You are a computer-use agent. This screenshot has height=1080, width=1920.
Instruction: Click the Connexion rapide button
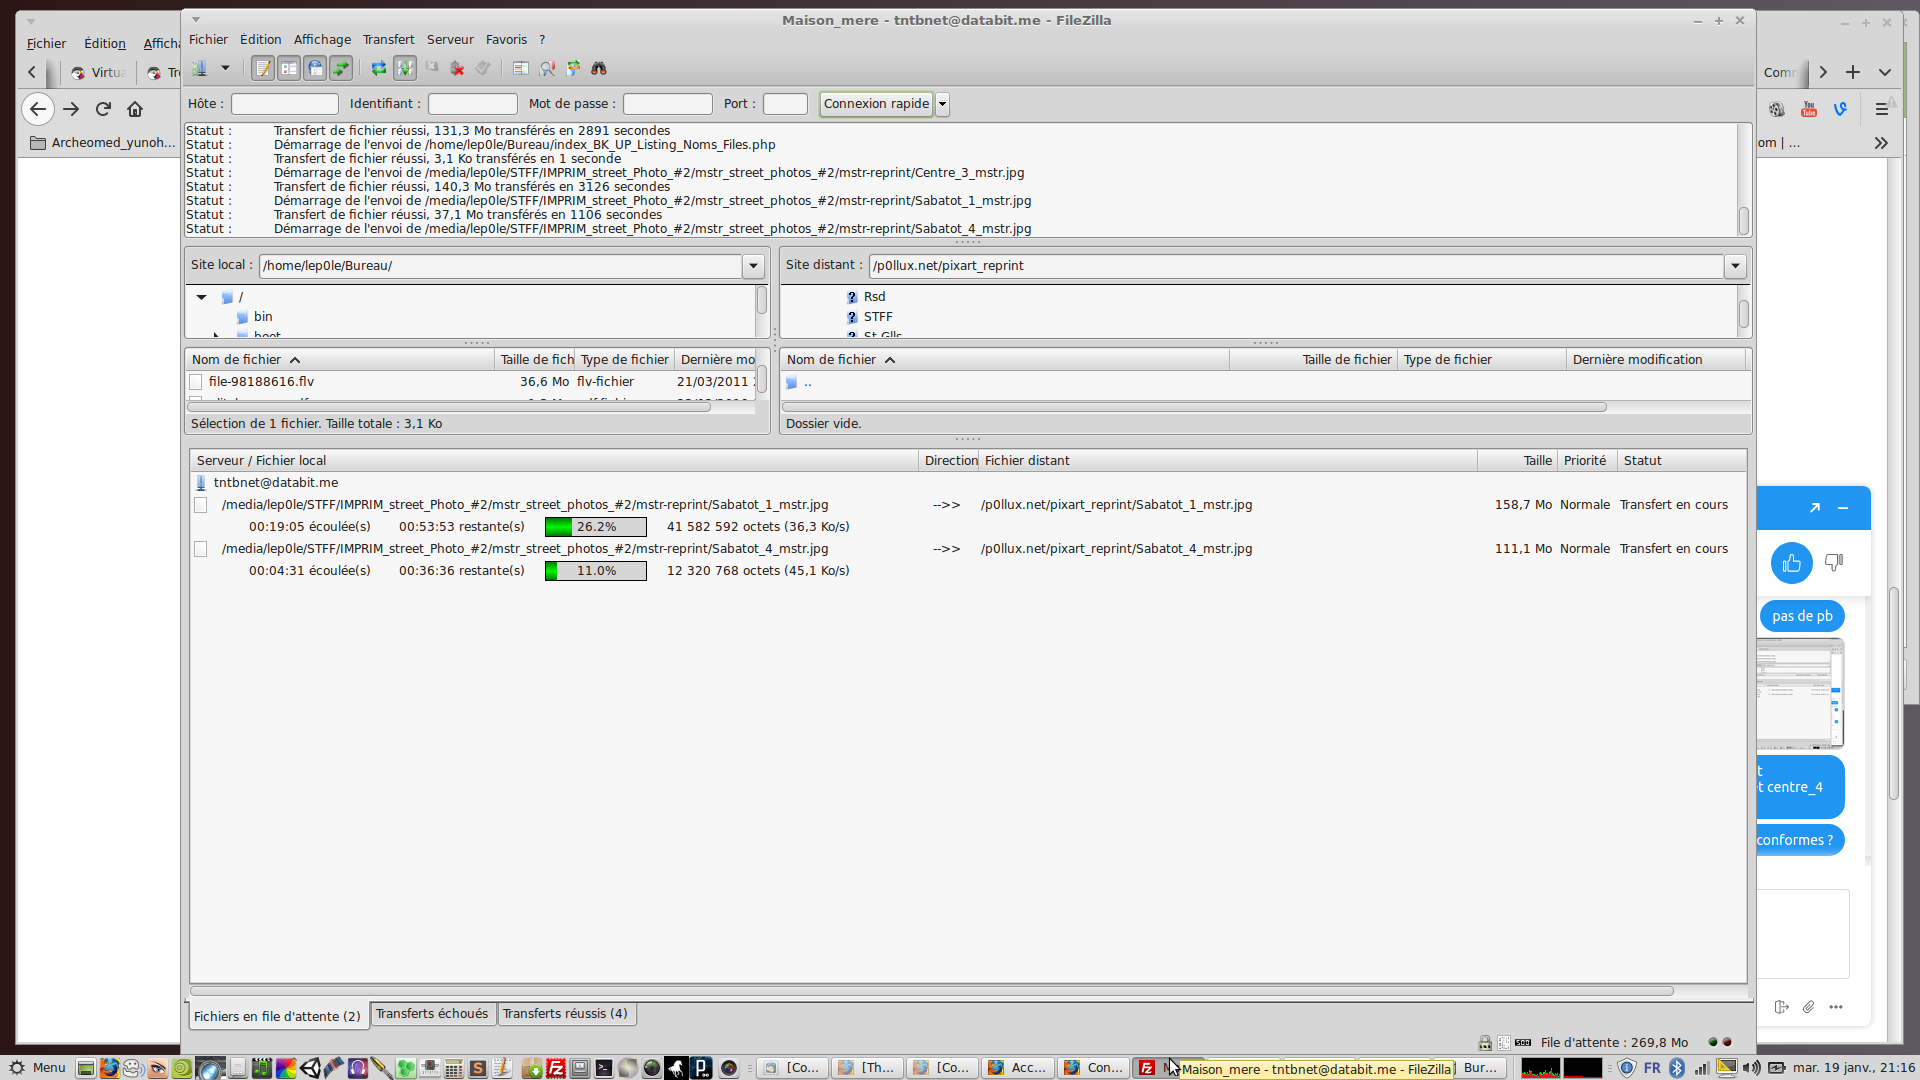[876, 104]
